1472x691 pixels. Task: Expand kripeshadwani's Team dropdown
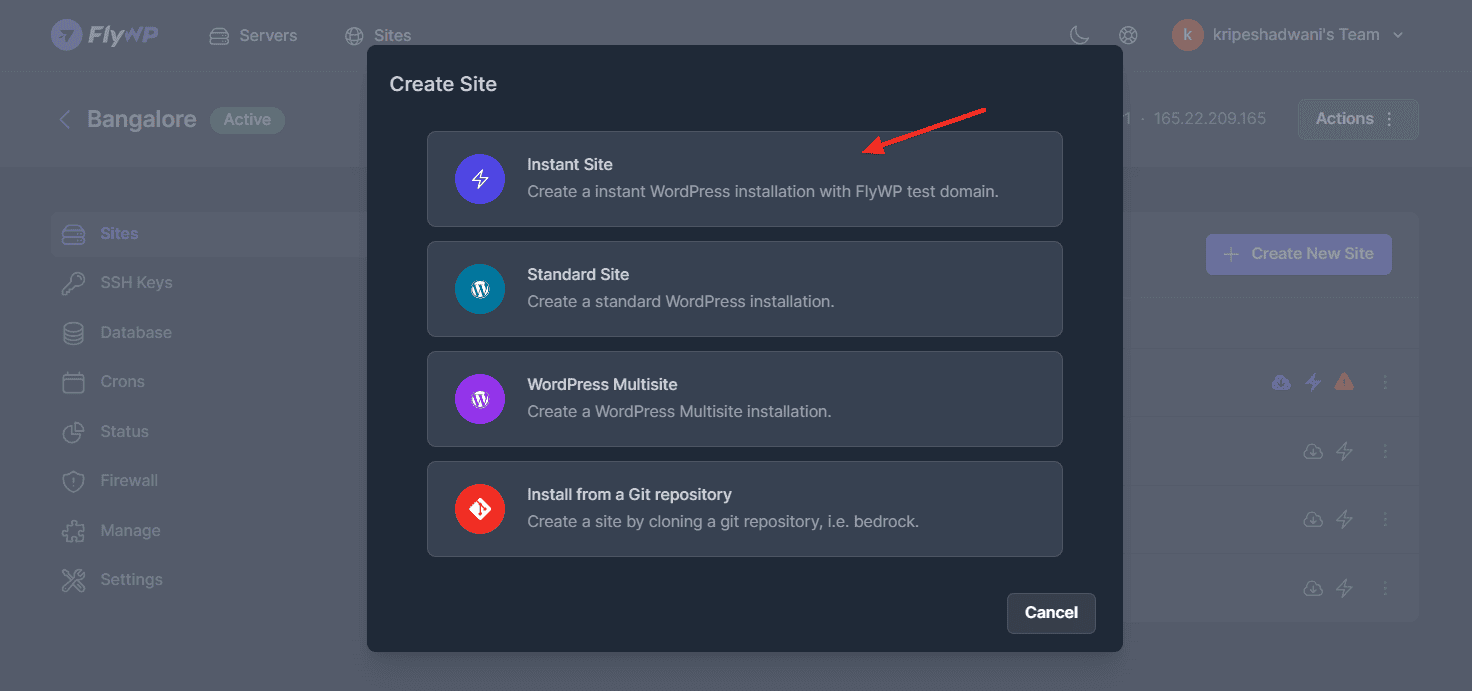tap(1289, 35)
